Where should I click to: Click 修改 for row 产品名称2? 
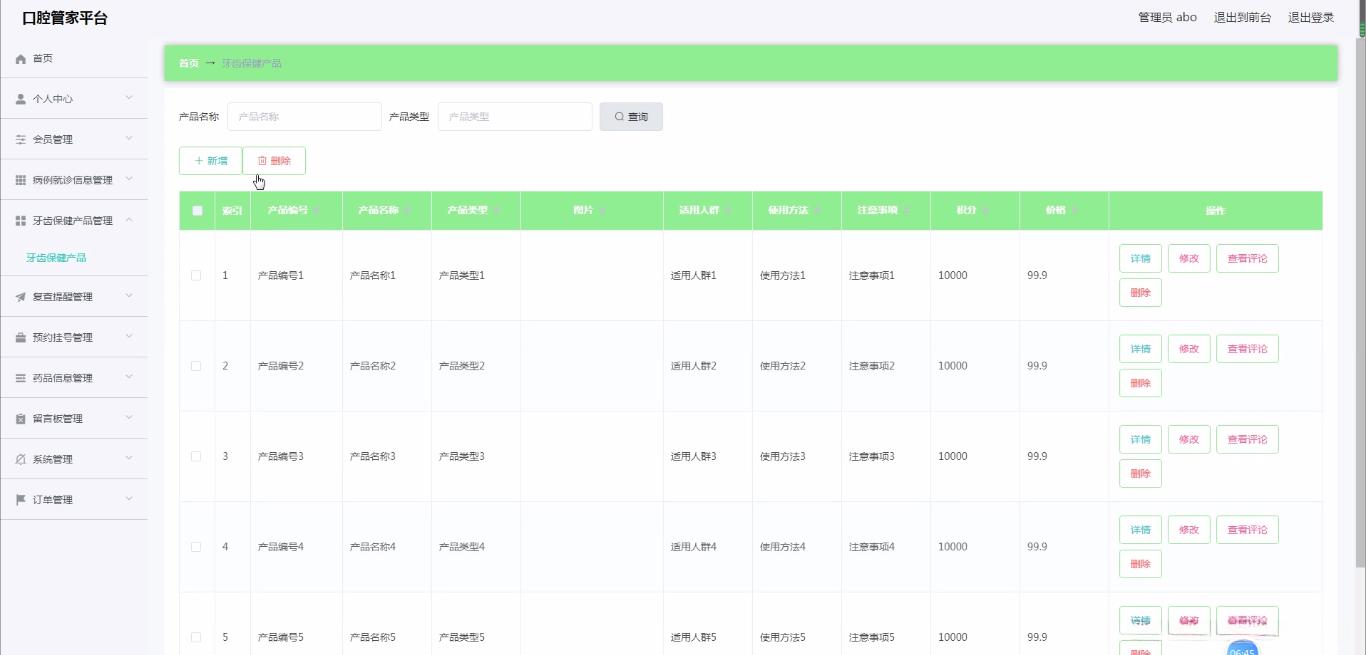pos(1189,349)
